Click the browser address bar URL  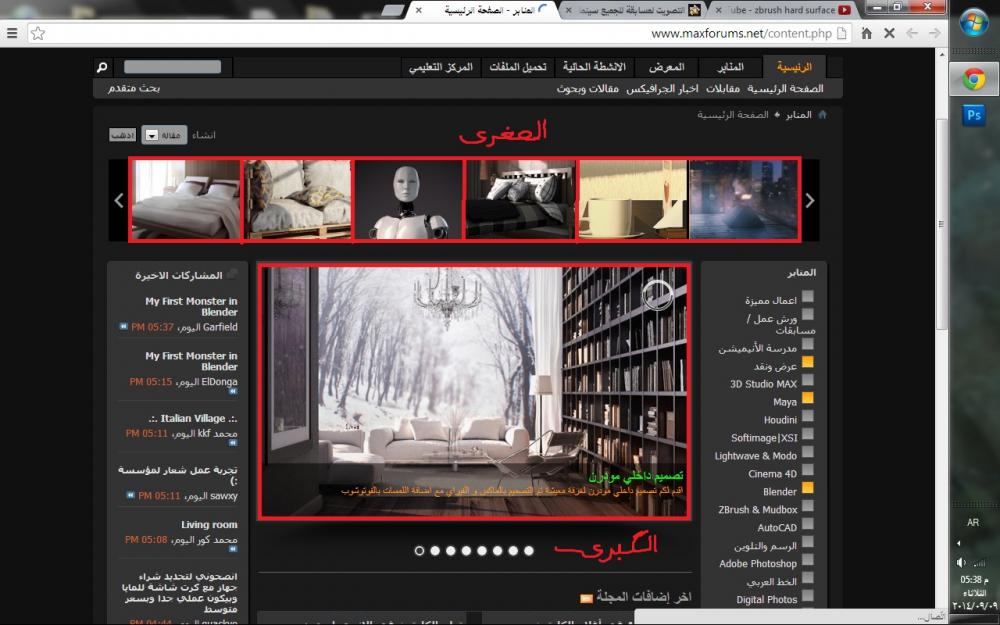click(x=741, y=33)
